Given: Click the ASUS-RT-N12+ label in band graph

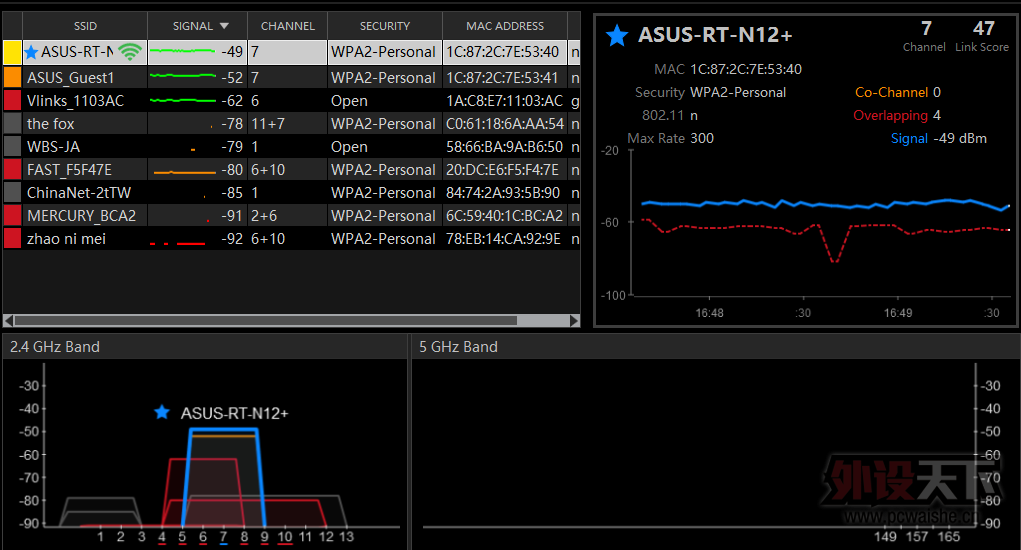Looking at the screenshot, I should pos(234,413).
